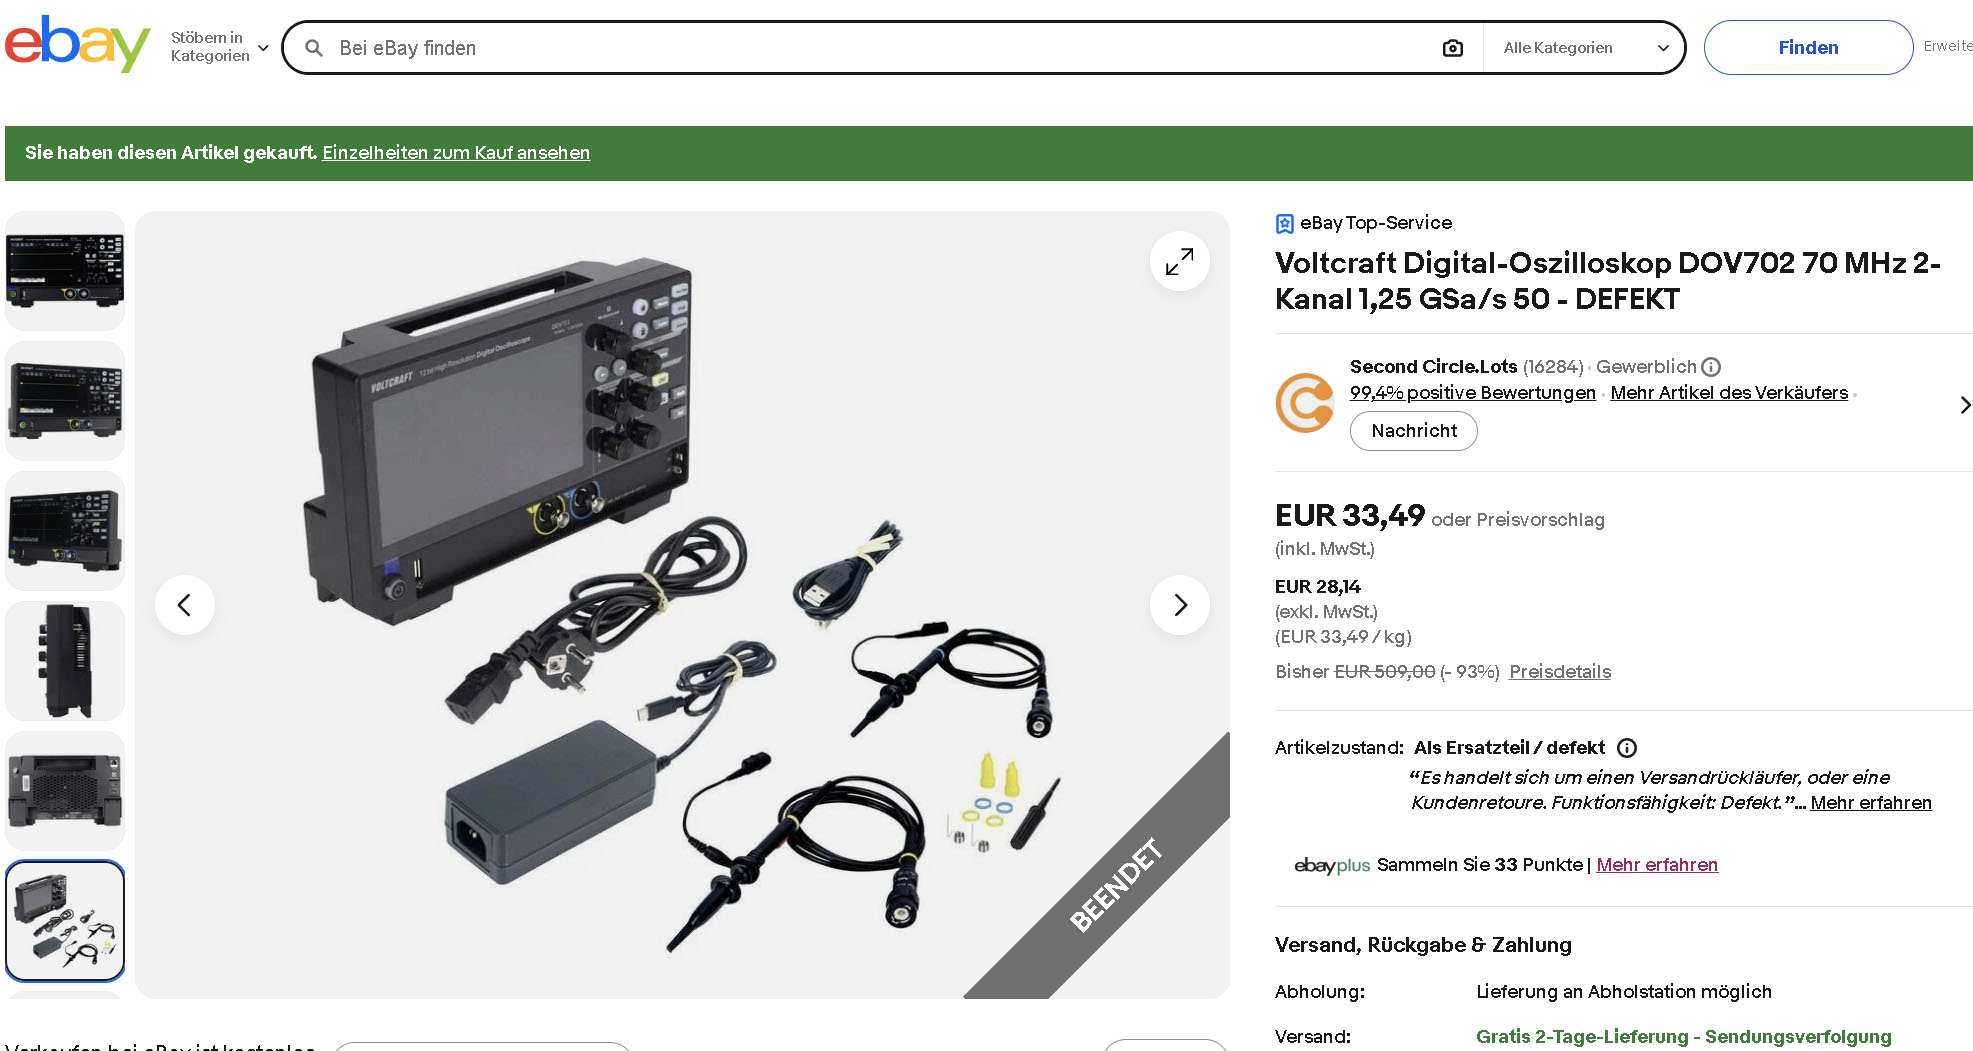Open Einzelheiten zum Kauf ansehen link
The width and height of the screenshot is (1973, 1051).
pos(456,153)
